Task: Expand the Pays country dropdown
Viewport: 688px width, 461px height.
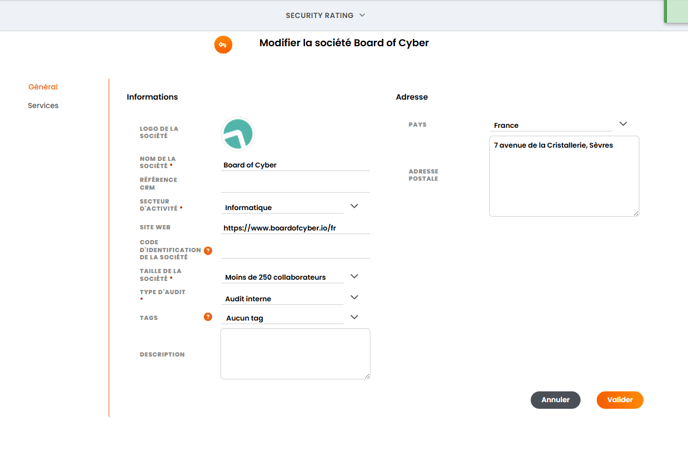Action: (623, 125)
